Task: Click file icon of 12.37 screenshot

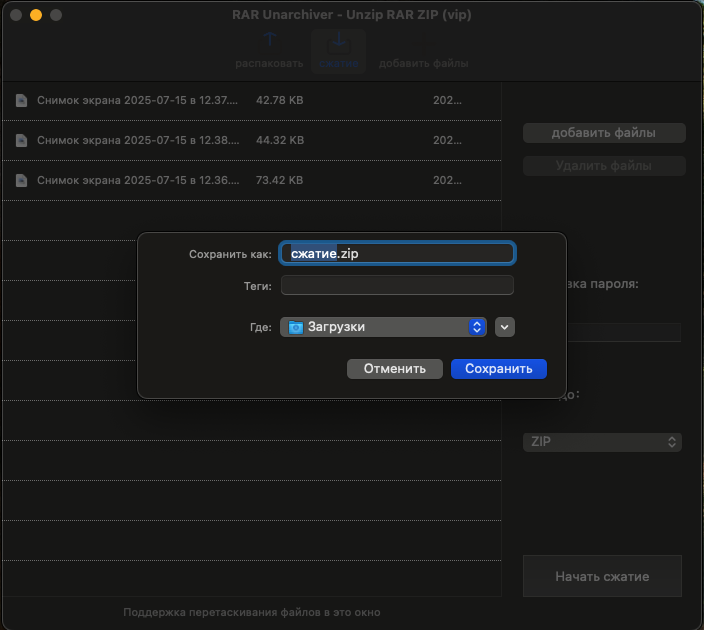Action: 21,100
